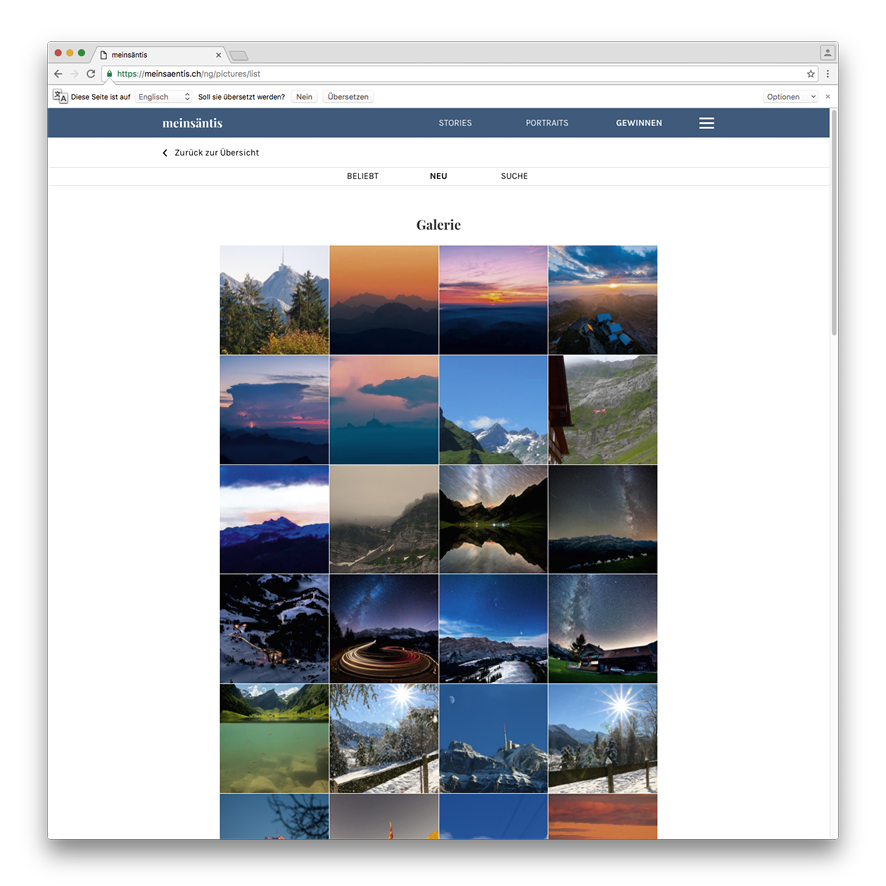Click the browser back arrow
Viewport: 886px width, 886px height.
(58, 74)
